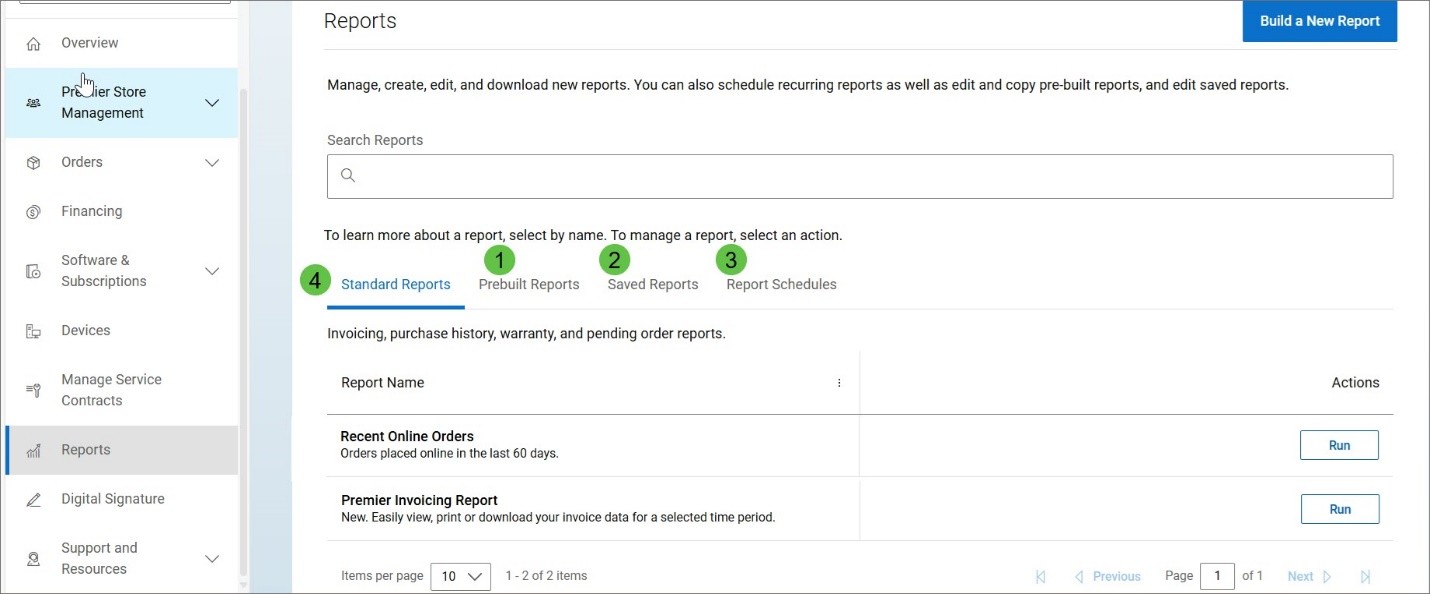This screenshot has height=594, width=1430.
Task: Open the Items per page dropdown
Action: tap(460, 576)
